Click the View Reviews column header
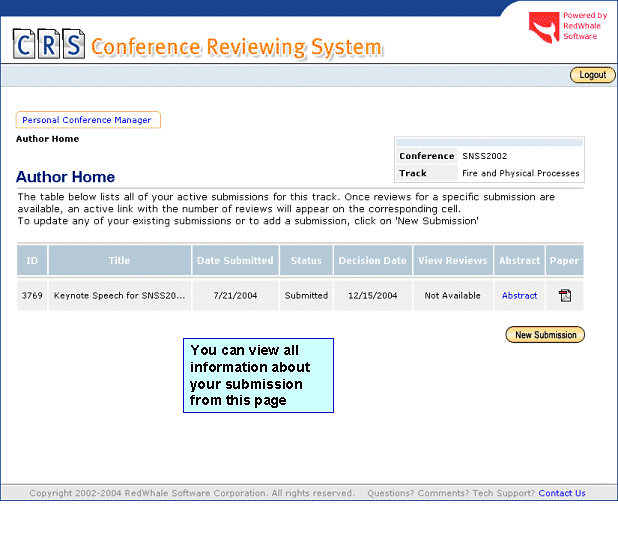This screenshot has width=618, height=534. (x=453, y=261)
